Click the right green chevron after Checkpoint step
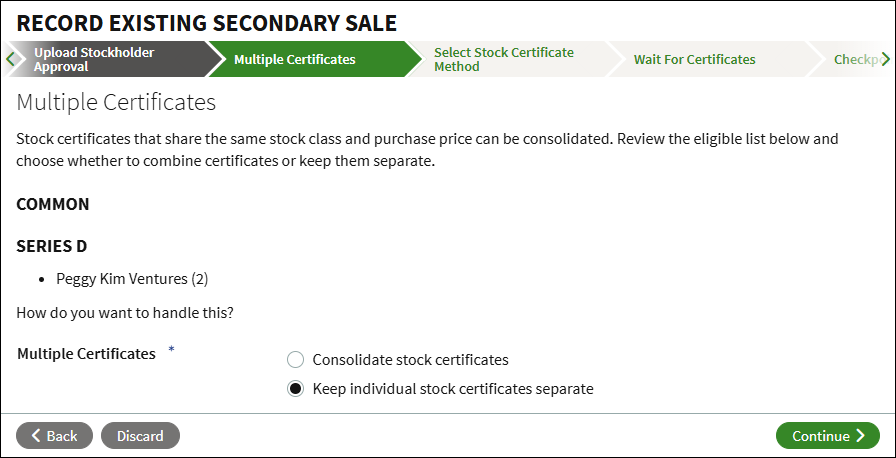Screen dimensions: 896x458 [x=886, y=59]
